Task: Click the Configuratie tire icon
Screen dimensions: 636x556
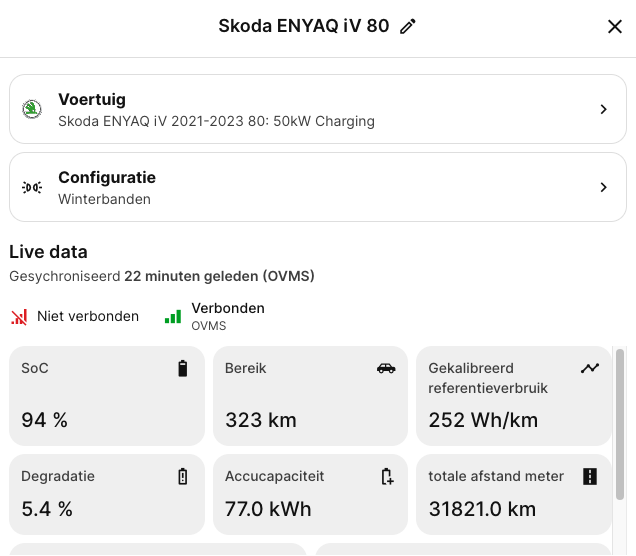Action: point(32,187)
